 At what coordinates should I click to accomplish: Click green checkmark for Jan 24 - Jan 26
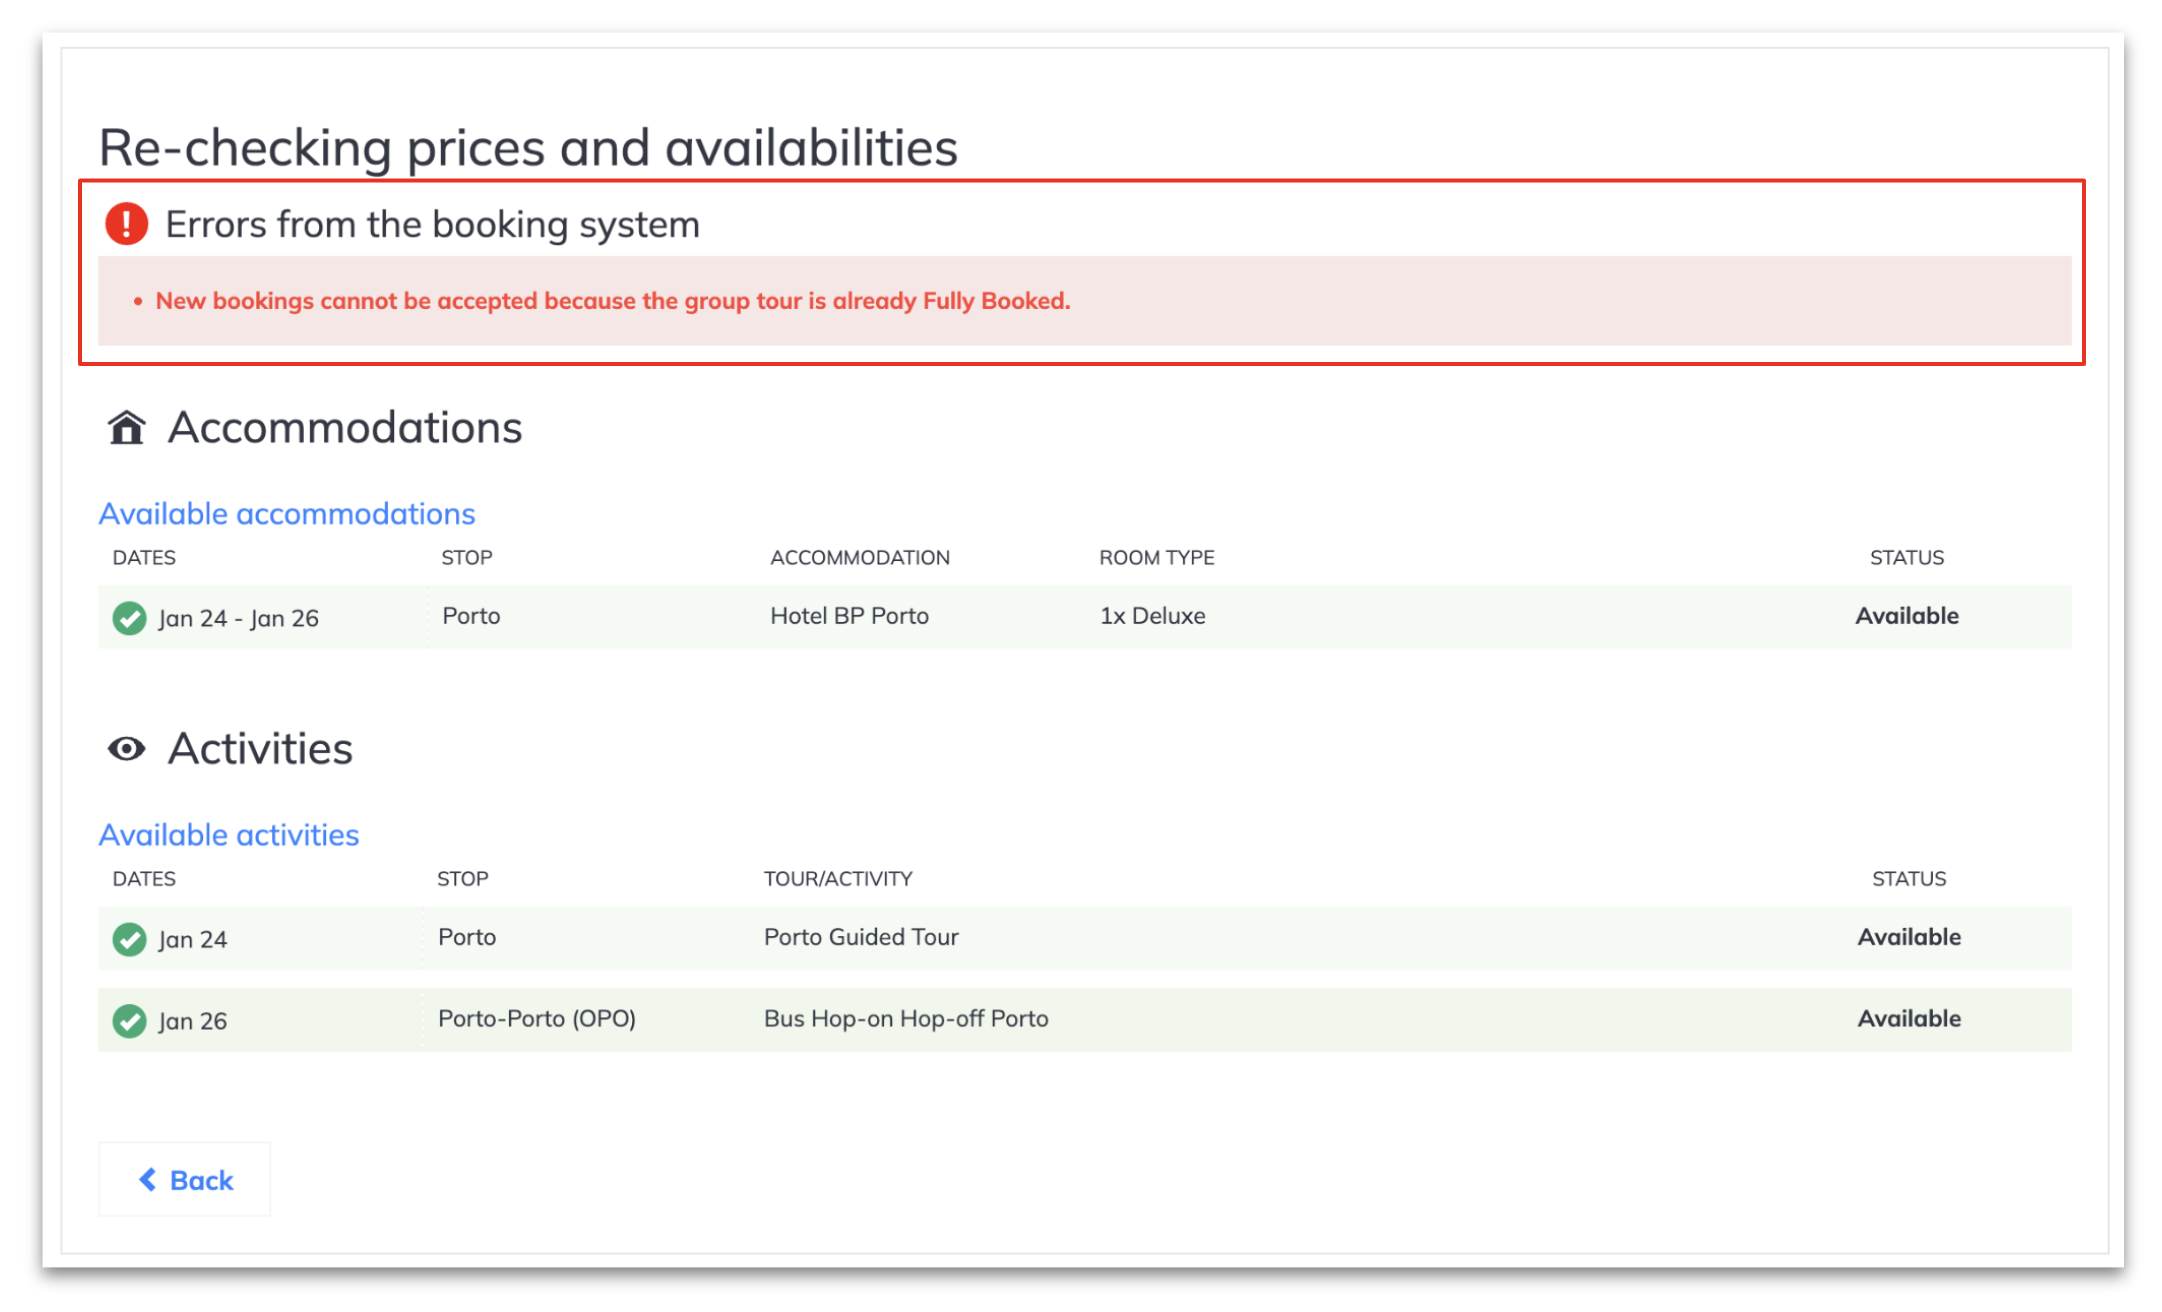(129, 618)
